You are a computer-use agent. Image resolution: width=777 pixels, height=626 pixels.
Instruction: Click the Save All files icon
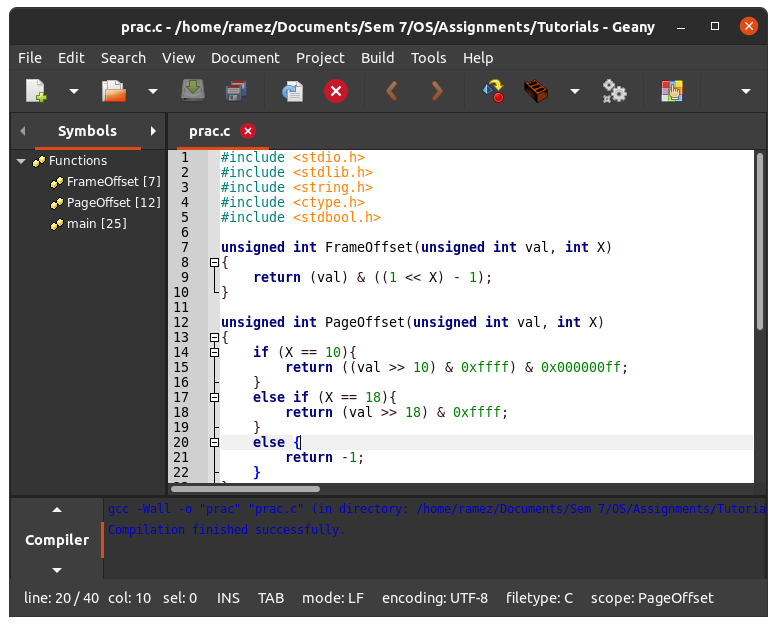(237, 92)
